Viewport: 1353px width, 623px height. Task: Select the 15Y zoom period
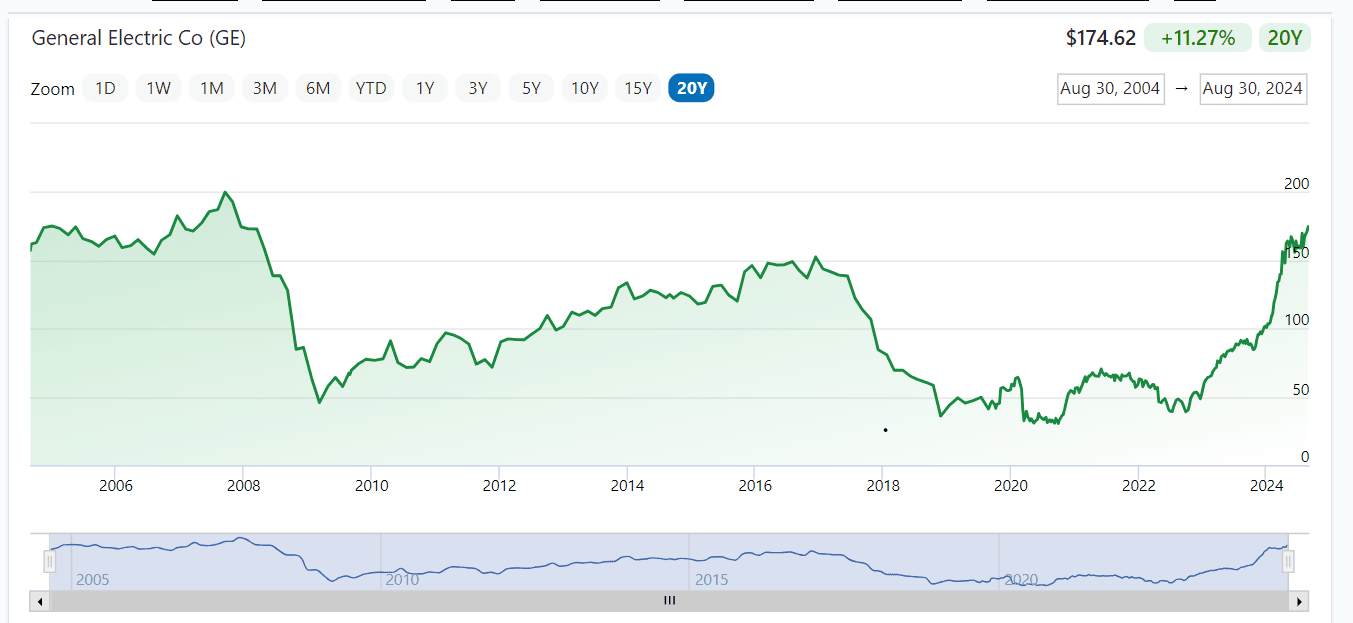tap(638, 89)
